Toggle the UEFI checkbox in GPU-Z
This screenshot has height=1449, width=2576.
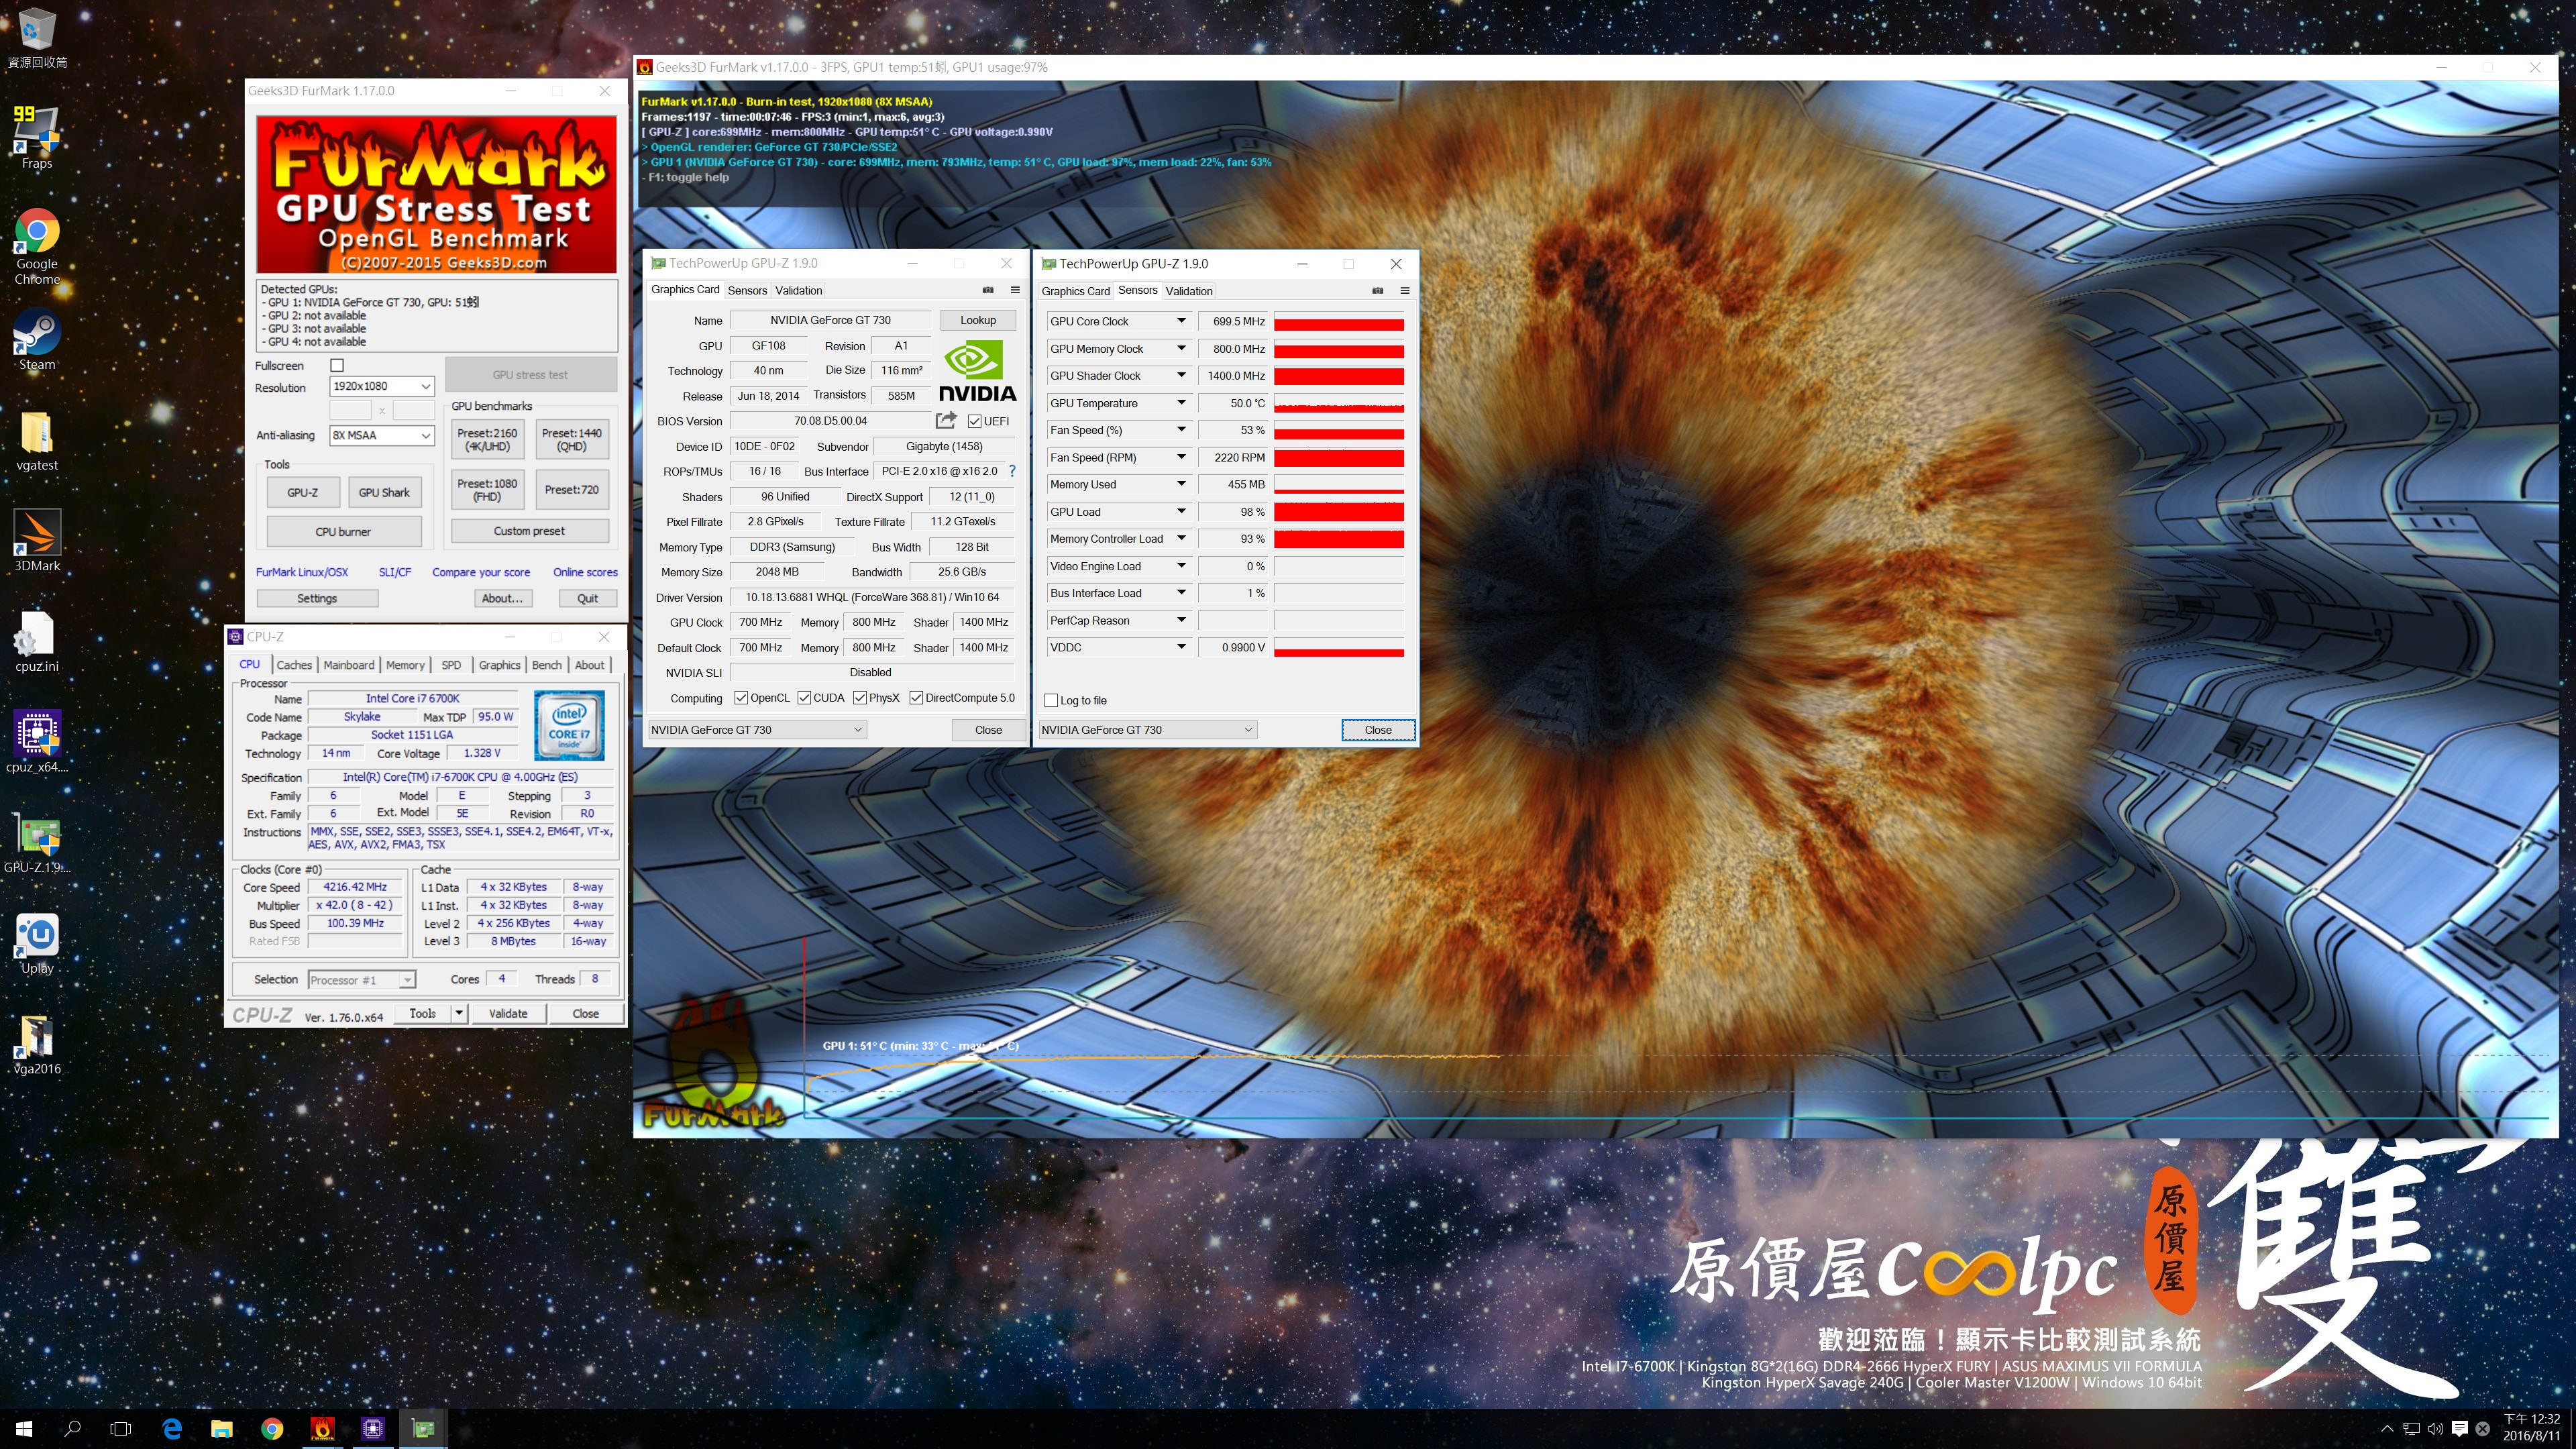pos(974,421)
